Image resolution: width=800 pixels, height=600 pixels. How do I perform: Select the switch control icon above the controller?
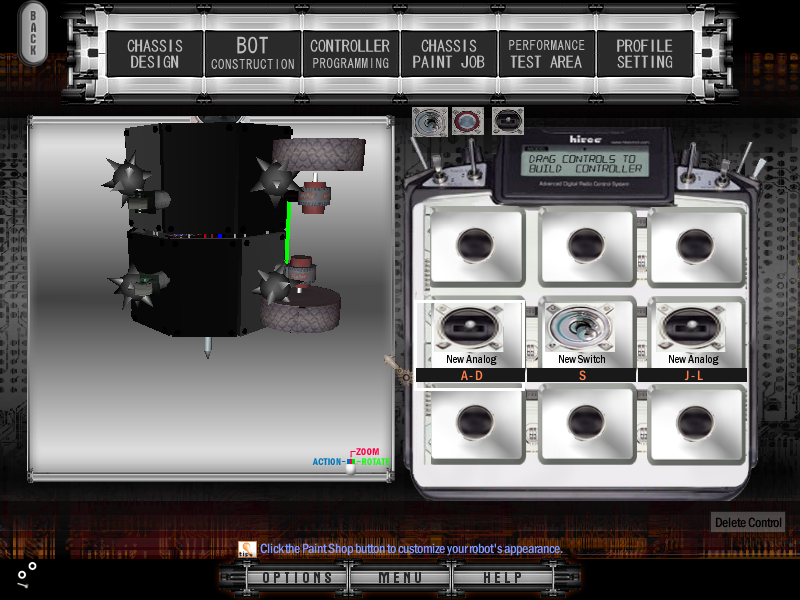429,122
